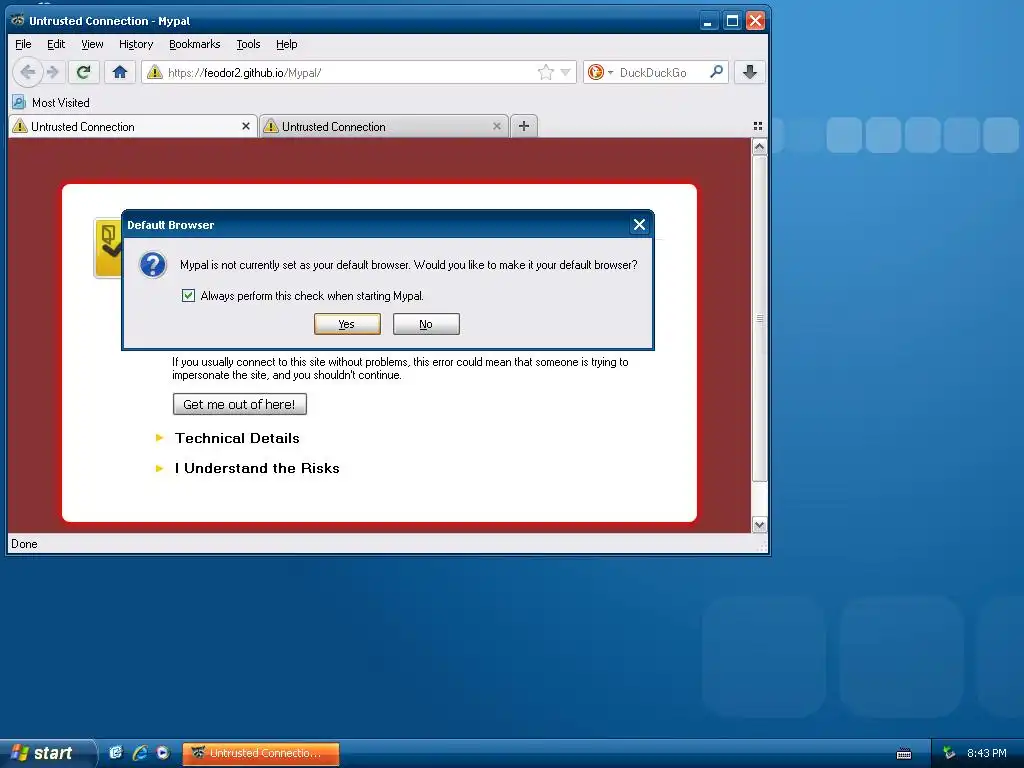Close the Default Browser dialog

click(639, 225)
